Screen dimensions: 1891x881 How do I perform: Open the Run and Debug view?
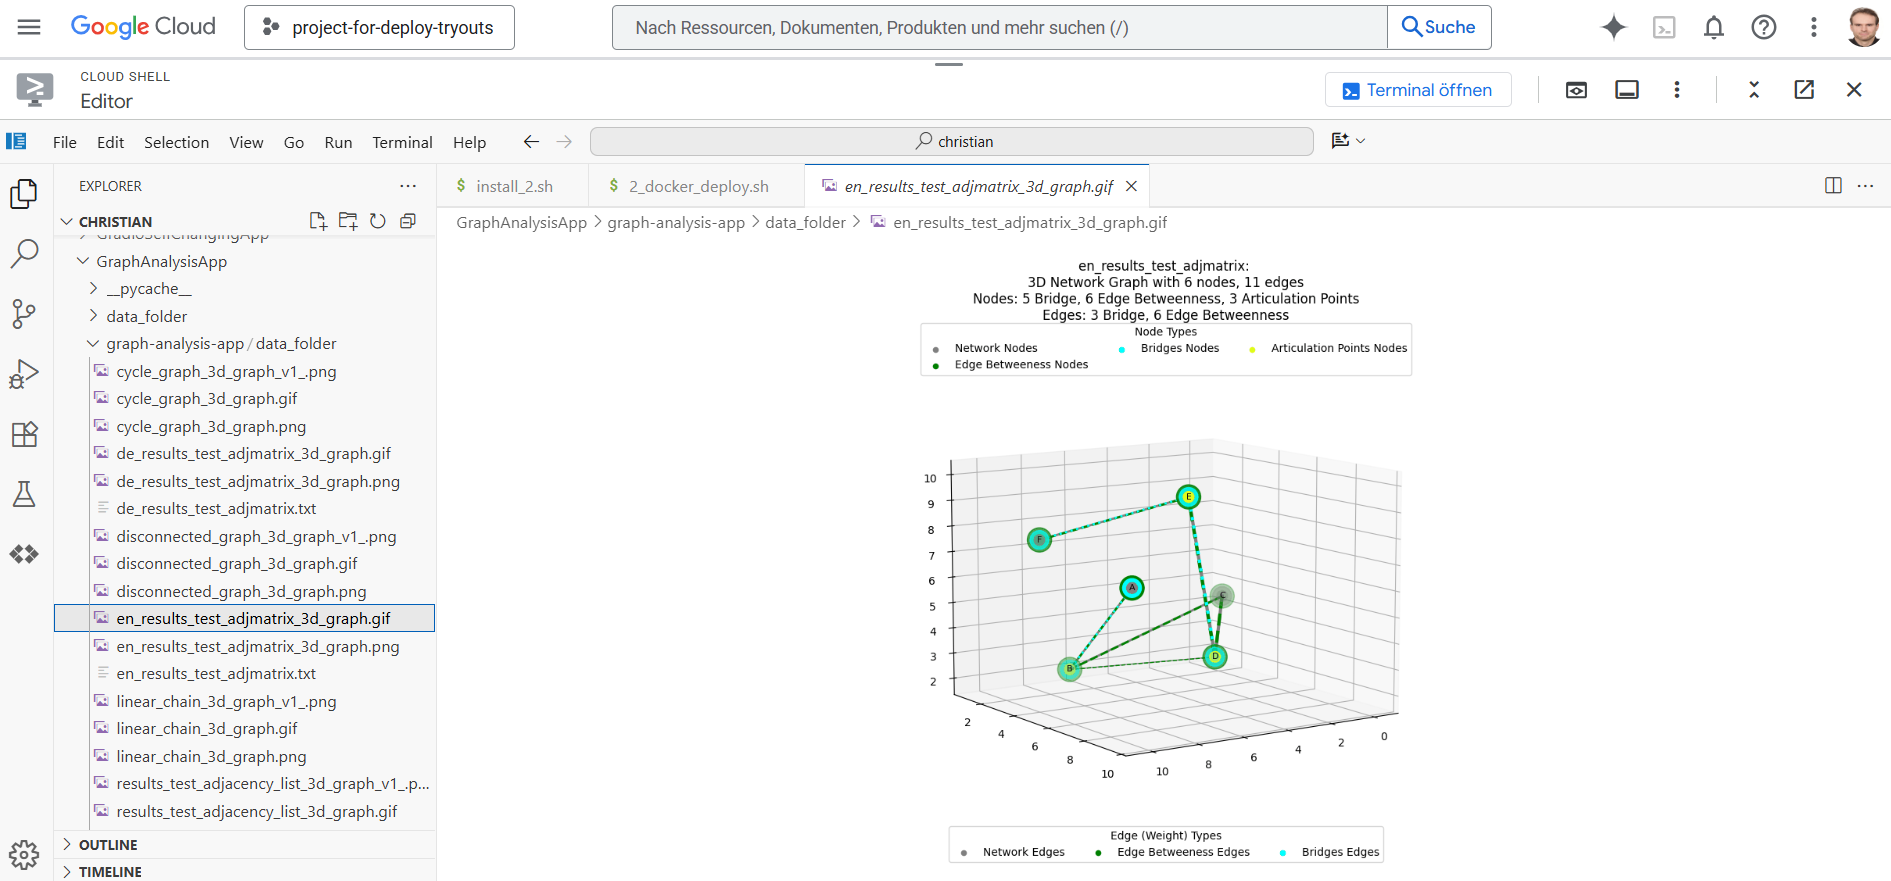pyautogui.click(x=24, y=374)
